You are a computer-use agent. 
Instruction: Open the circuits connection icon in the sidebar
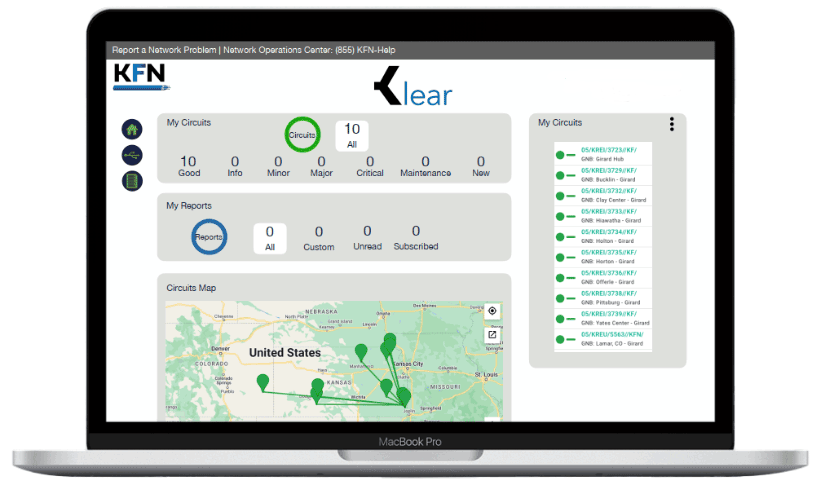tap(132, 155)
